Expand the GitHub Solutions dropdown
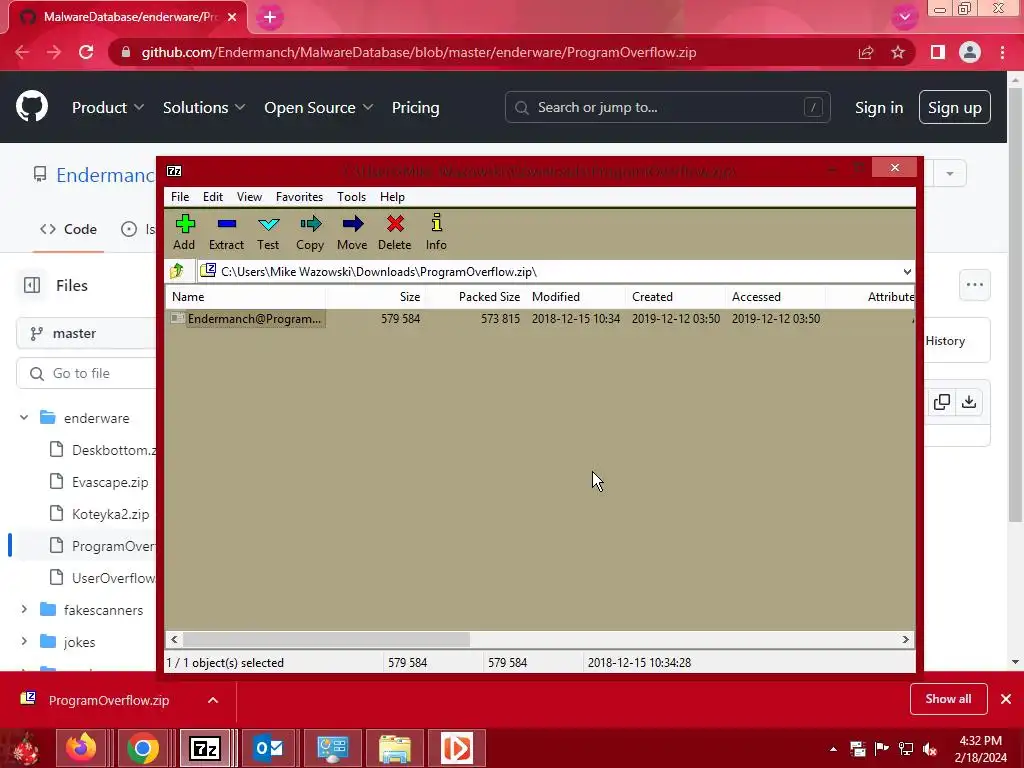The width and height of the screenshot is (1024, 768). pos(204,107)
